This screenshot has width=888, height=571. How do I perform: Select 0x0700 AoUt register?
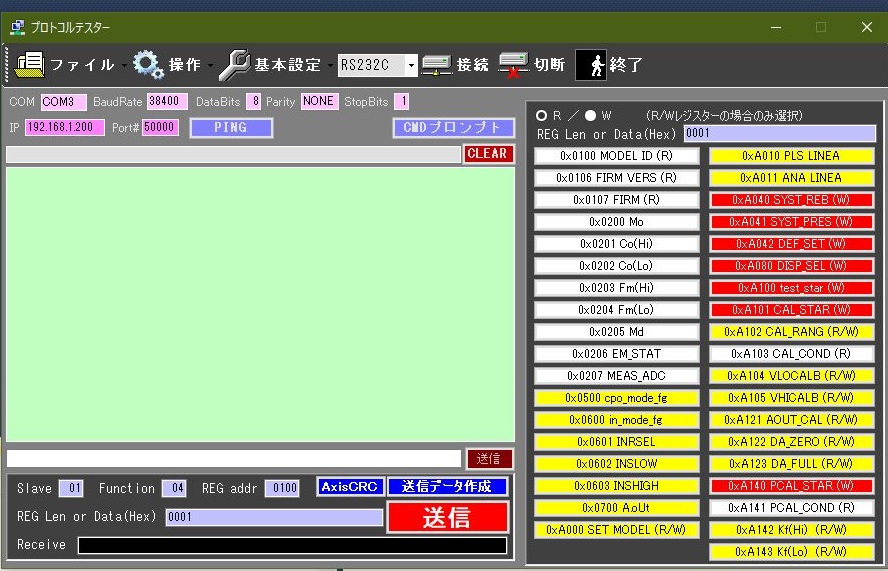click(x=617, y=509)
